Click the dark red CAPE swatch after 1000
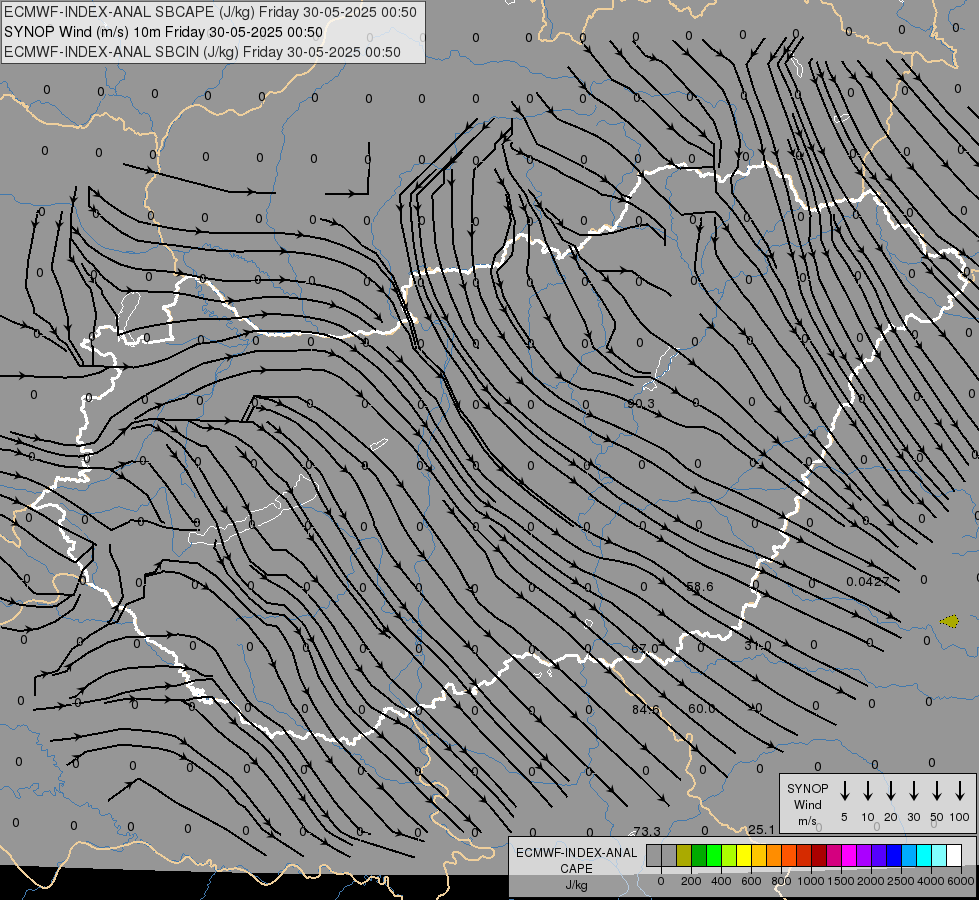This screenshot has height=900, width=979. (x=820, y=855)
